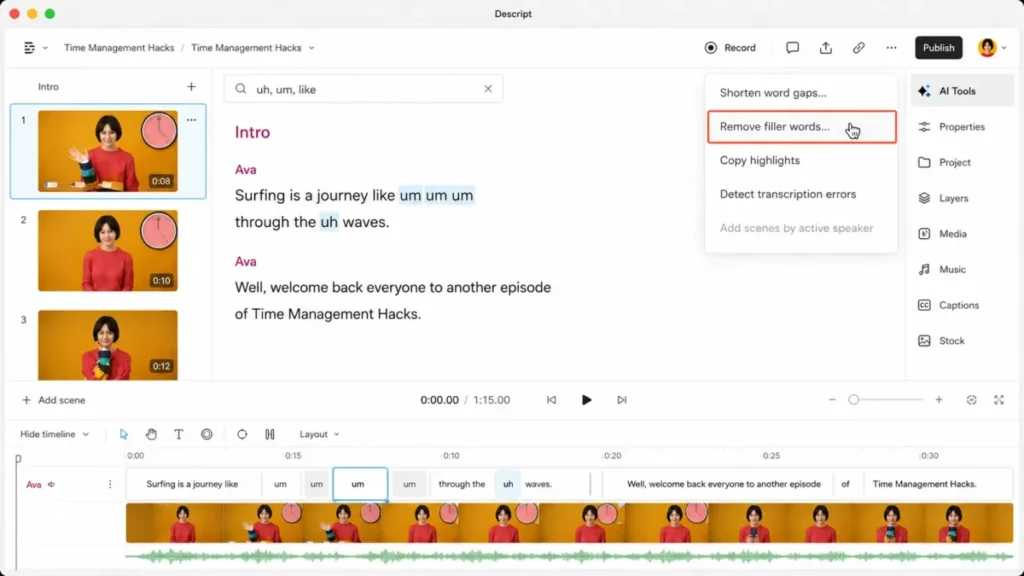Zoom in timeline with plus icon
1024x576 pixels.
pyautogui.click(x=938, y=400)
